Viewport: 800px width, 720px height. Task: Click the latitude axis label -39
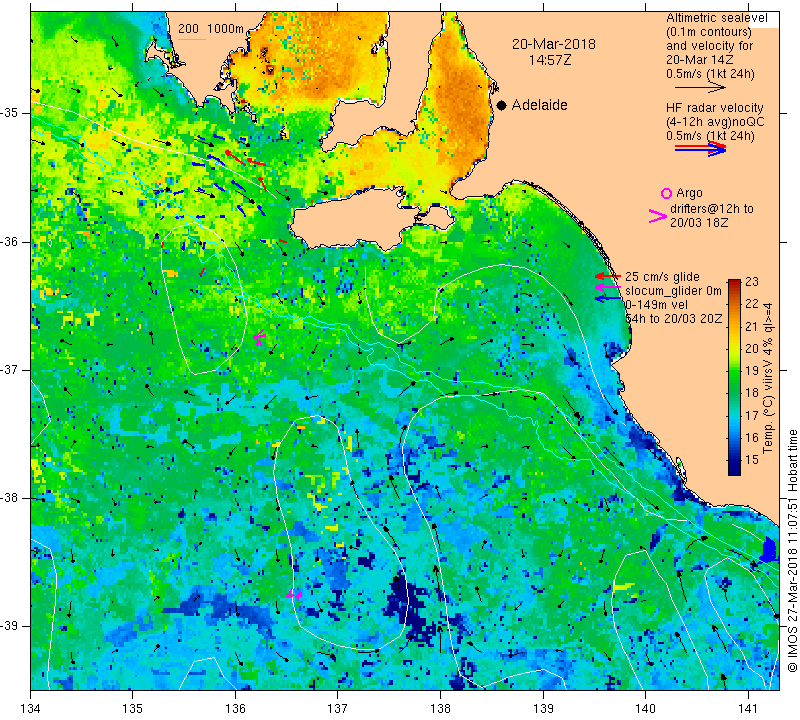(x=10, y=626)
